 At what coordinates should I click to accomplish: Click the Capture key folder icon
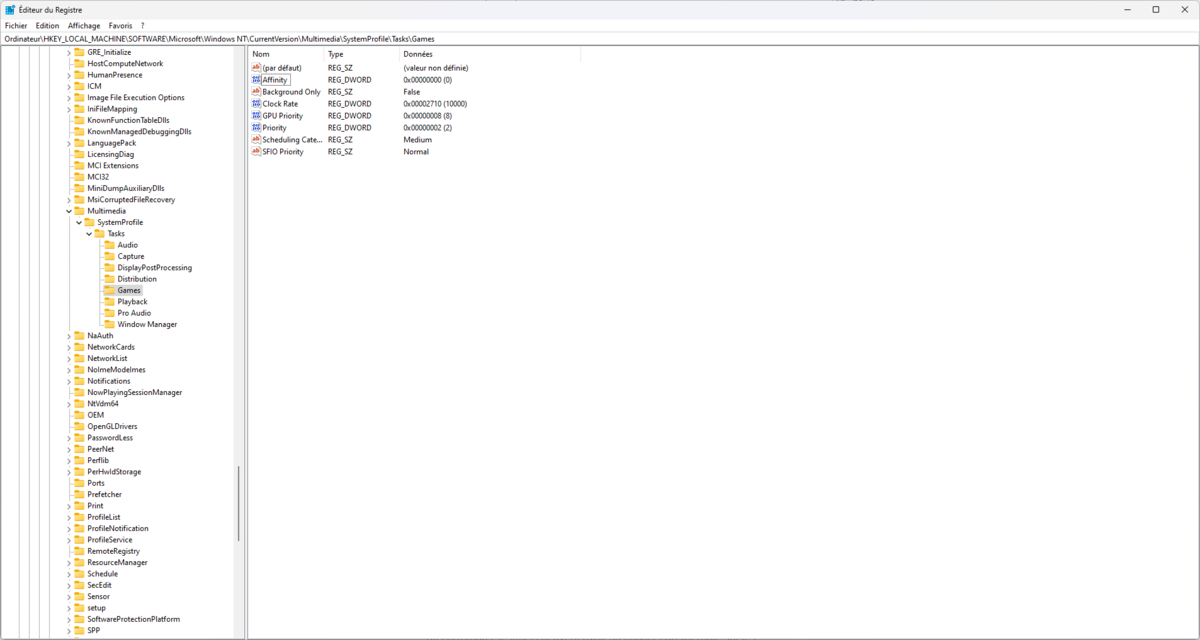(109, 256)
